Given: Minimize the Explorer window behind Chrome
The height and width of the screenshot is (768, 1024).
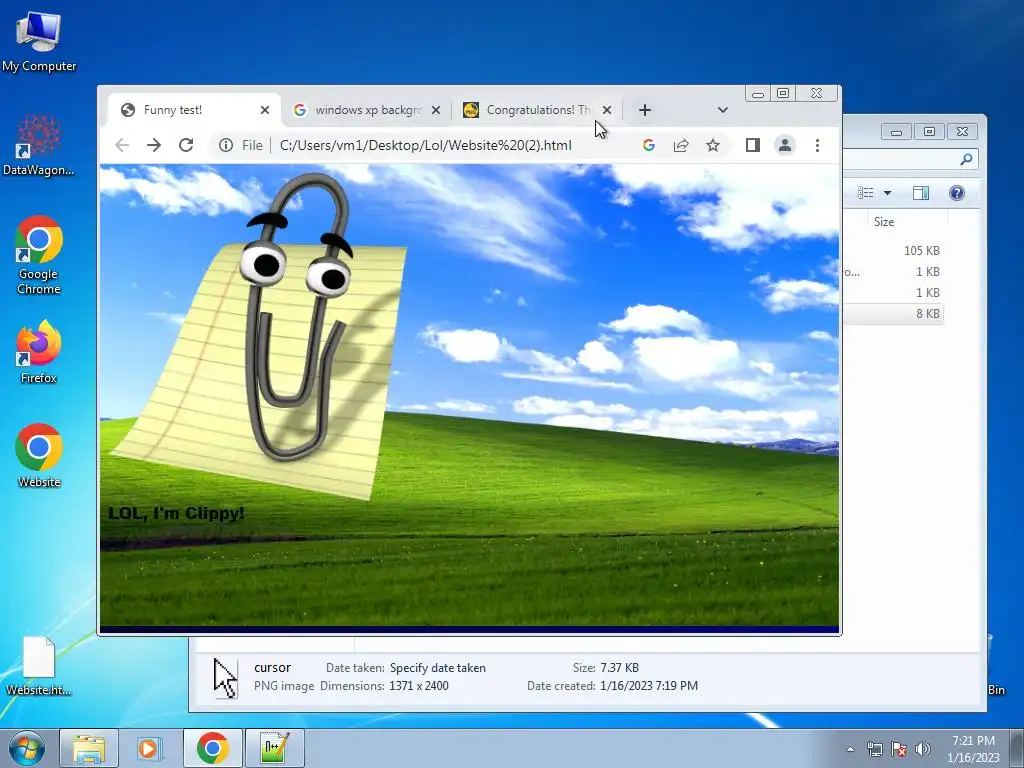Looking at the screenshot, I should point(897,132).
